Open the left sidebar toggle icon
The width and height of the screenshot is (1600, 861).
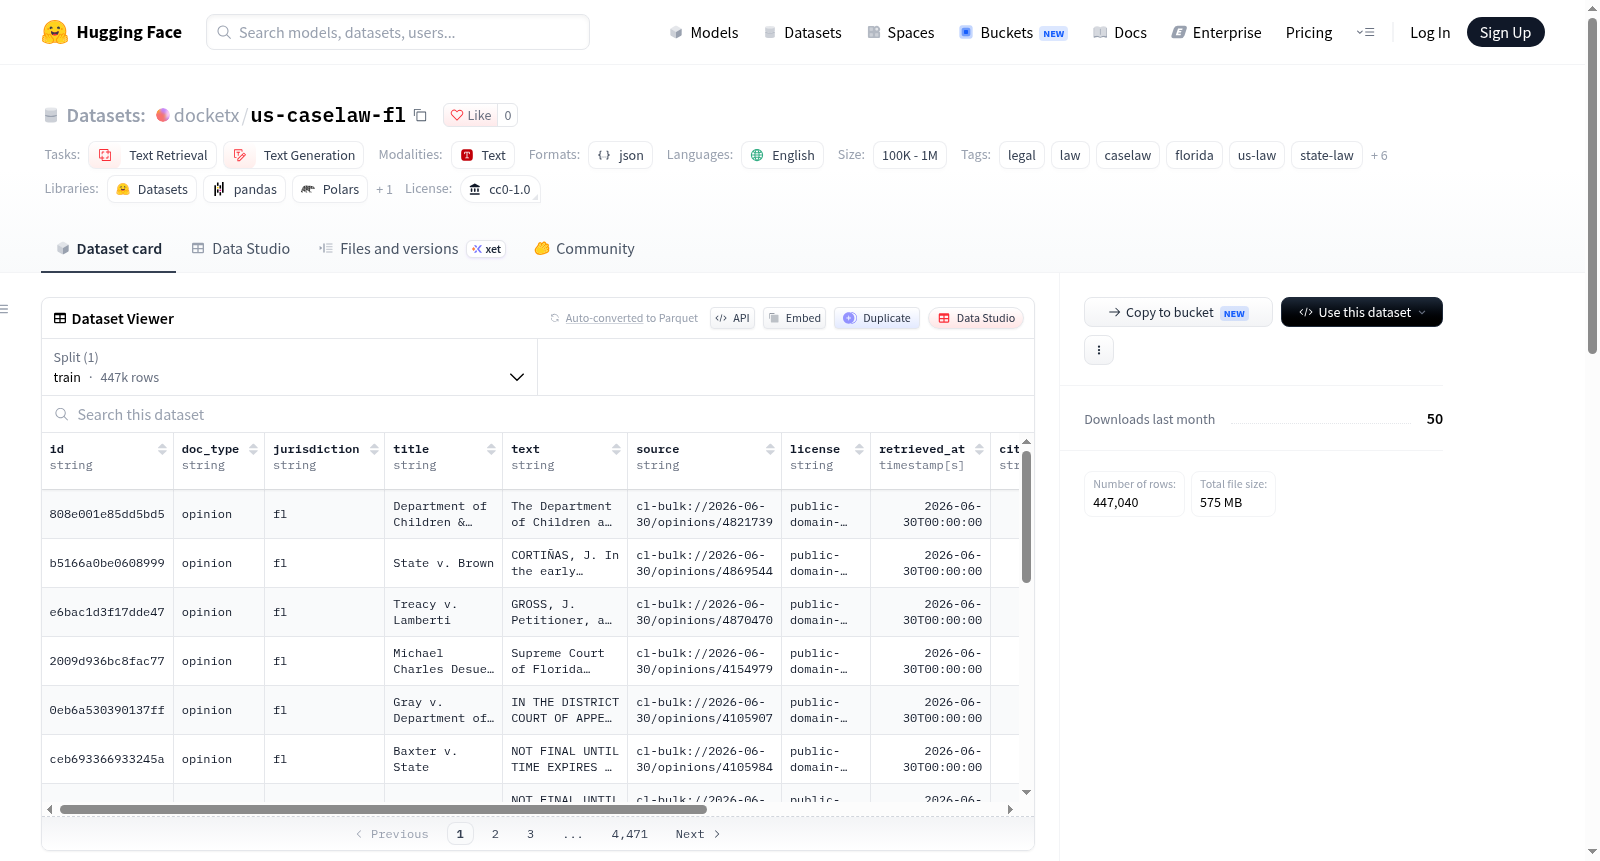tap(4, 309)
